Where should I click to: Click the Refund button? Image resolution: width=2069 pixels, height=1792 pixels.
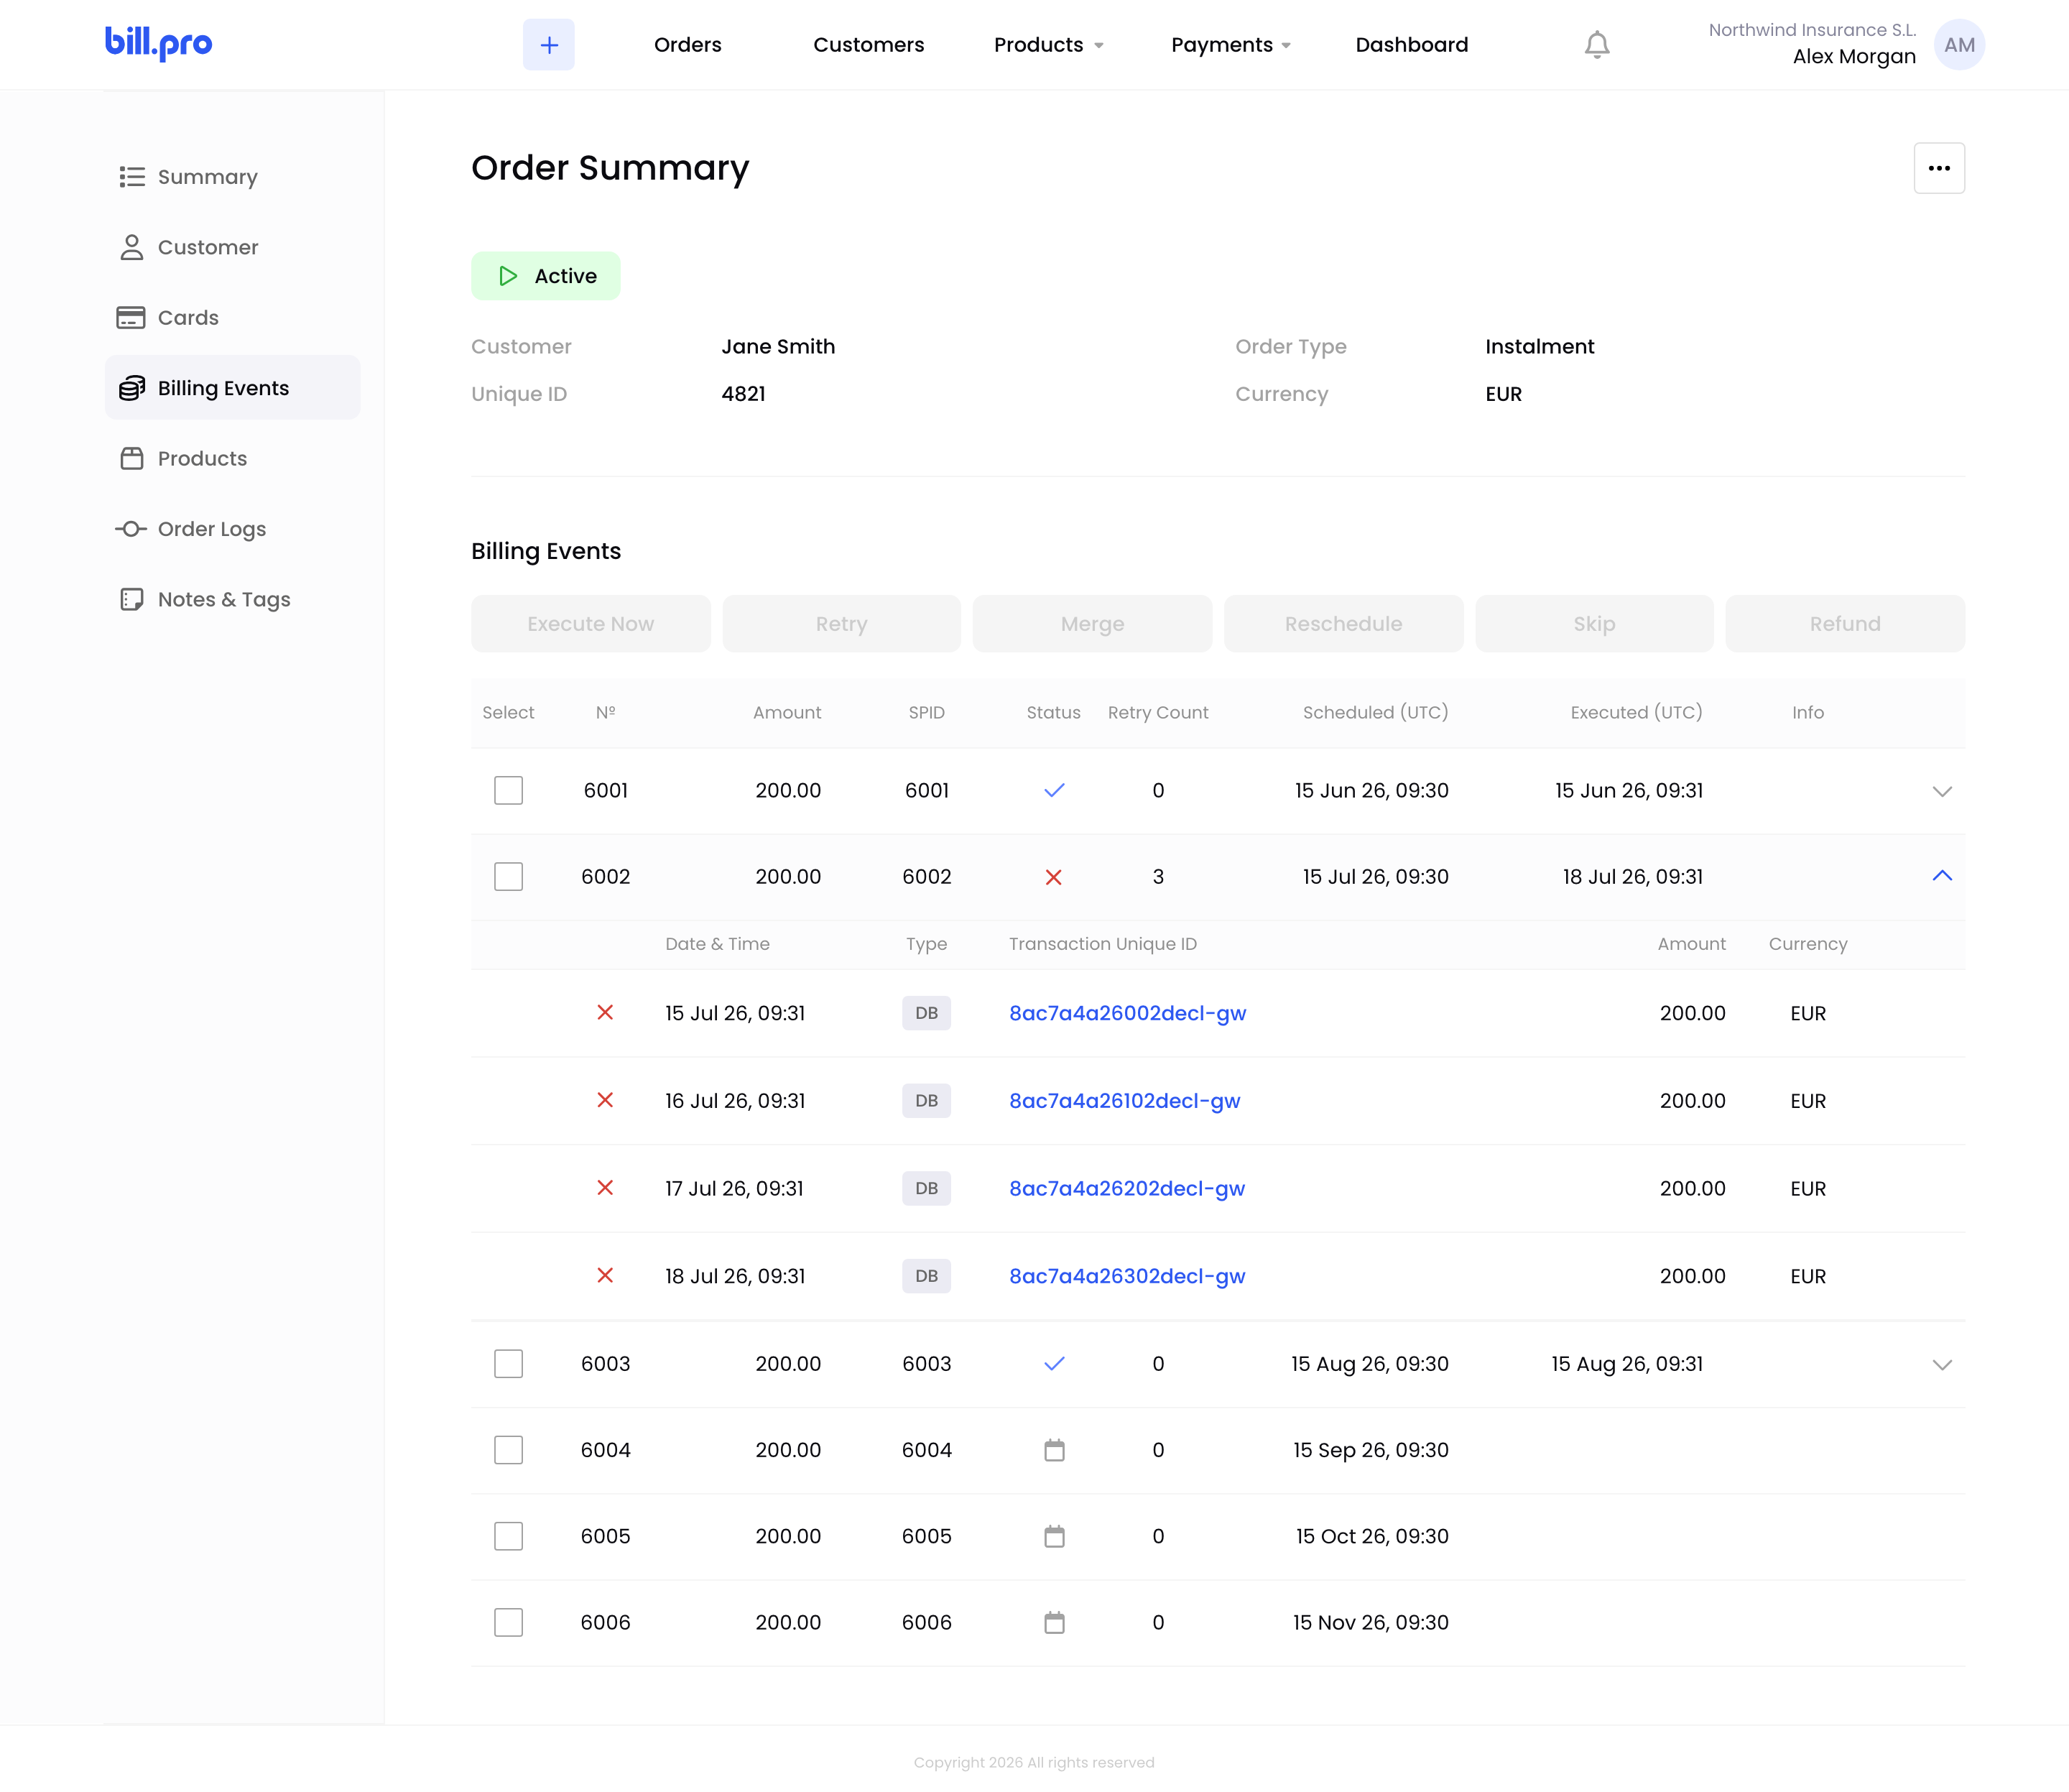coord(1845,624)
